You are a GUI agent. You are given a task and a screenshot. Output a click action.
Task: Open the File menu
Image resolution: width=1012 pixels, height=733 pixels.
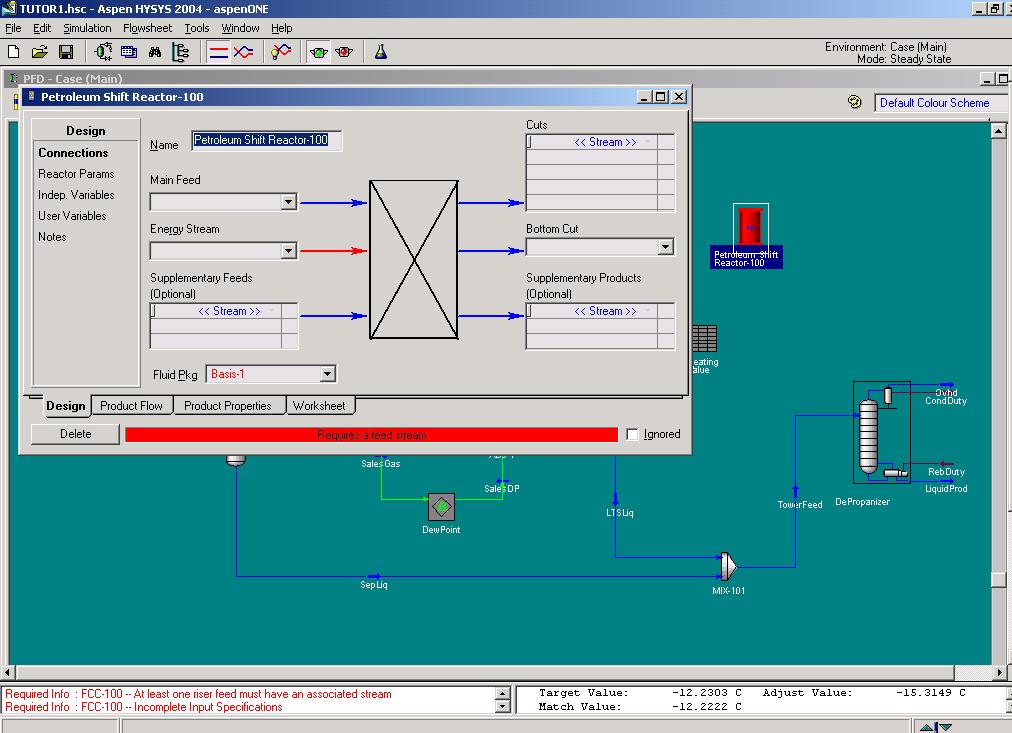14,28
